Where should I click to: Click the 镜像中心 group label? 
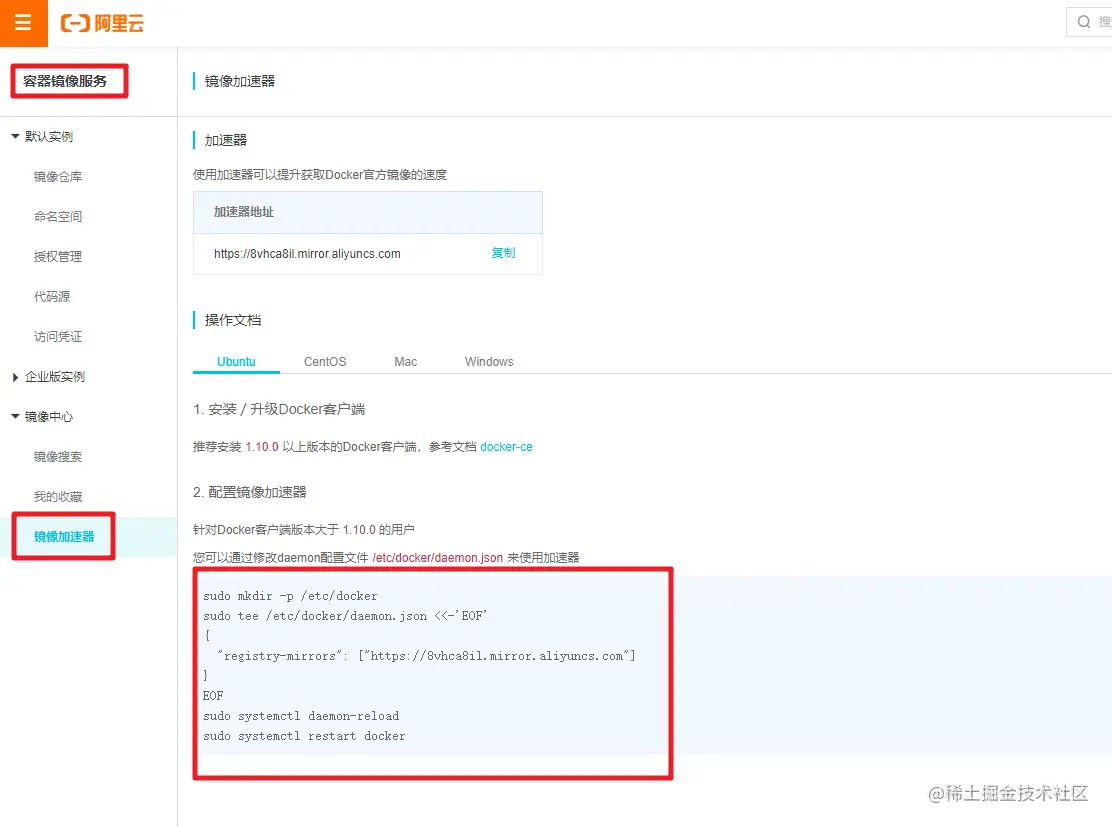49,416
